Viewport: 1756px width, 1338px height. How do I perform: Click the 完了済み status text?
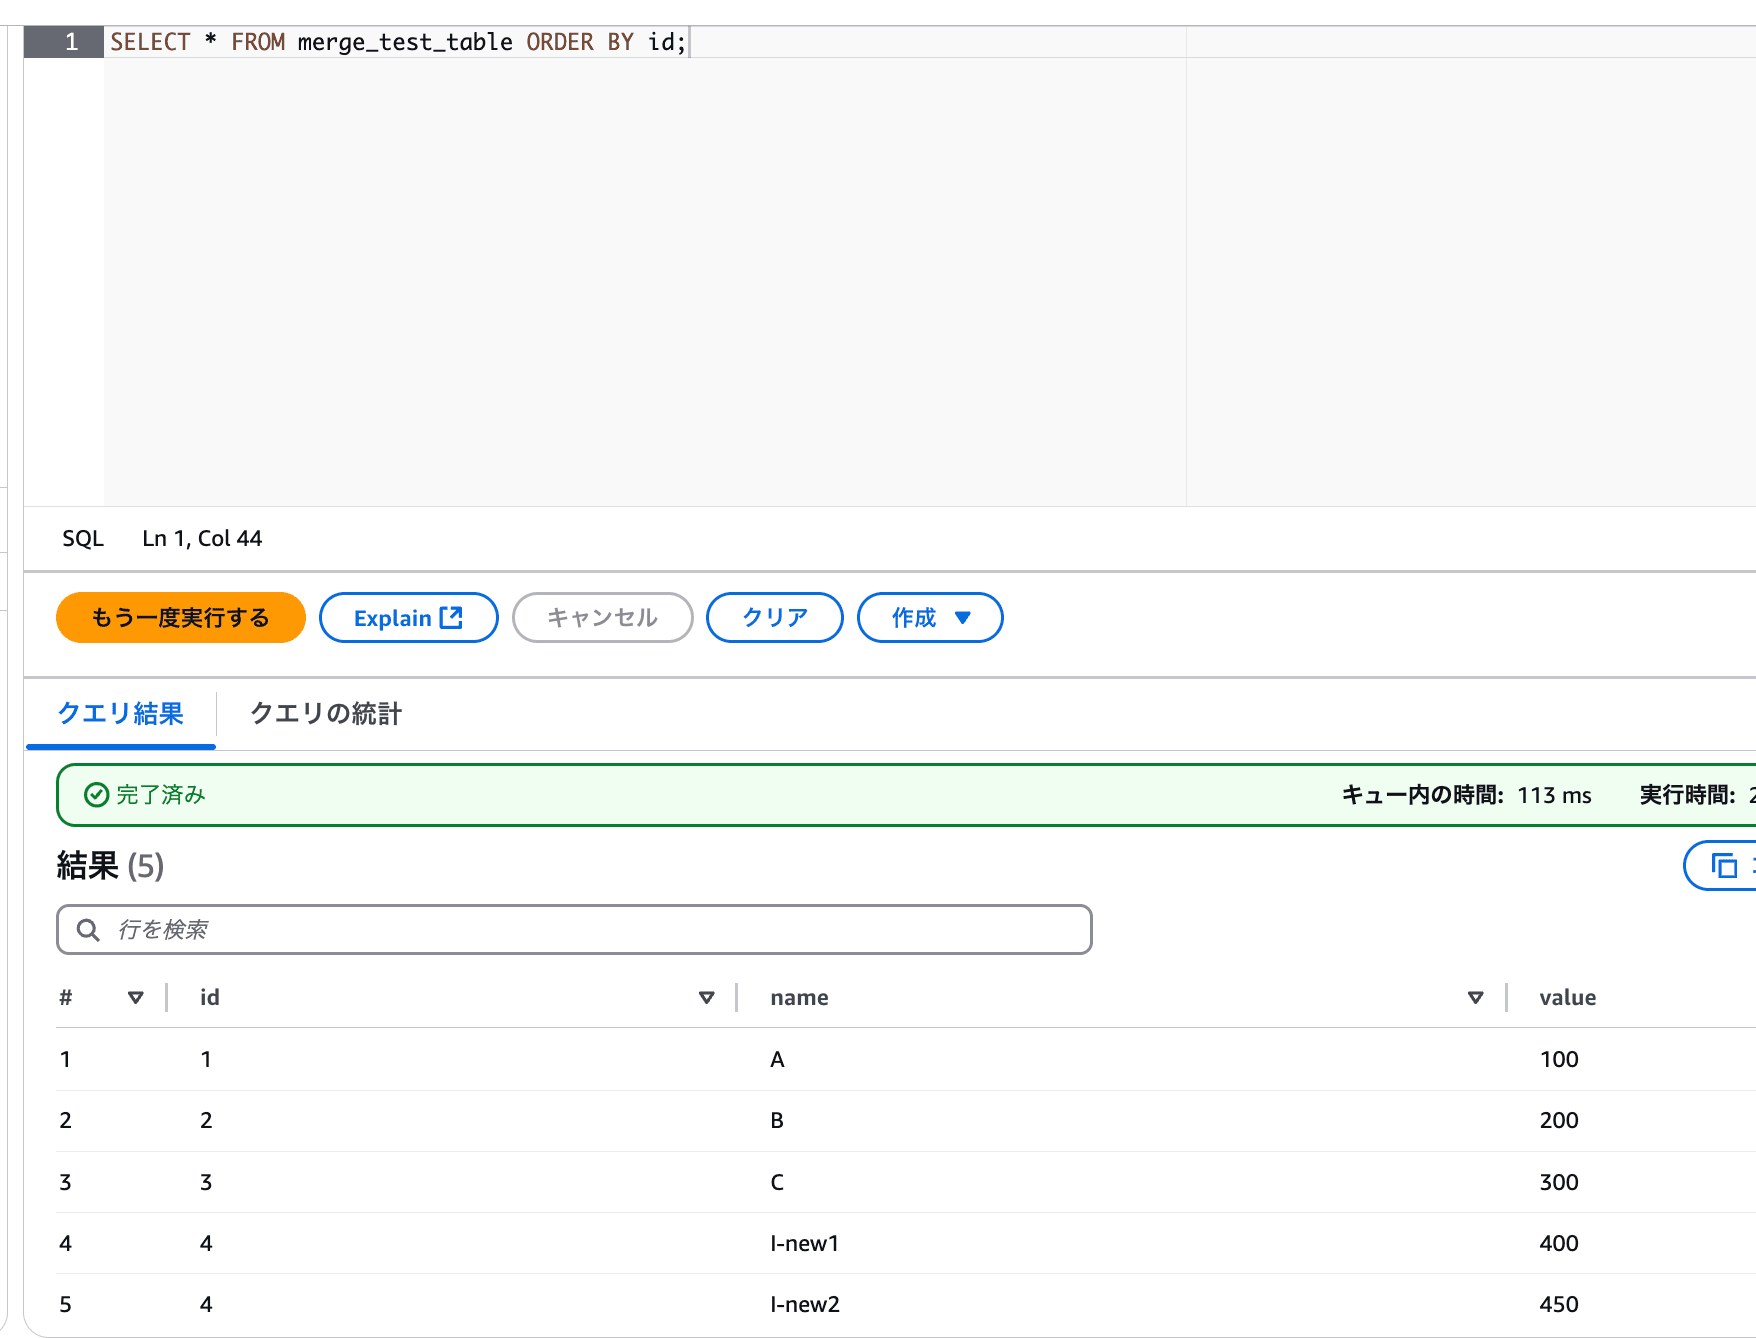161,795
